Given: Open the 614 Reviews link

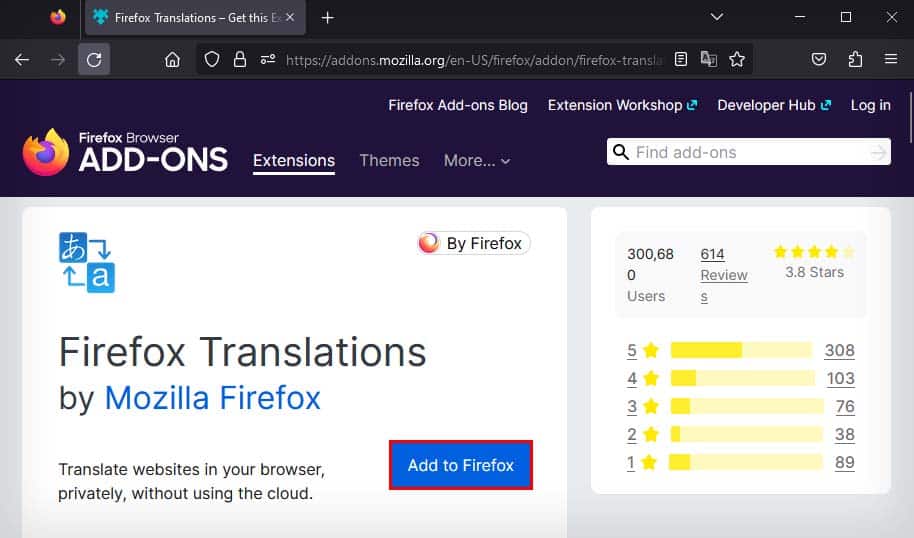Looking at the screenshot, I should (723, 275).
